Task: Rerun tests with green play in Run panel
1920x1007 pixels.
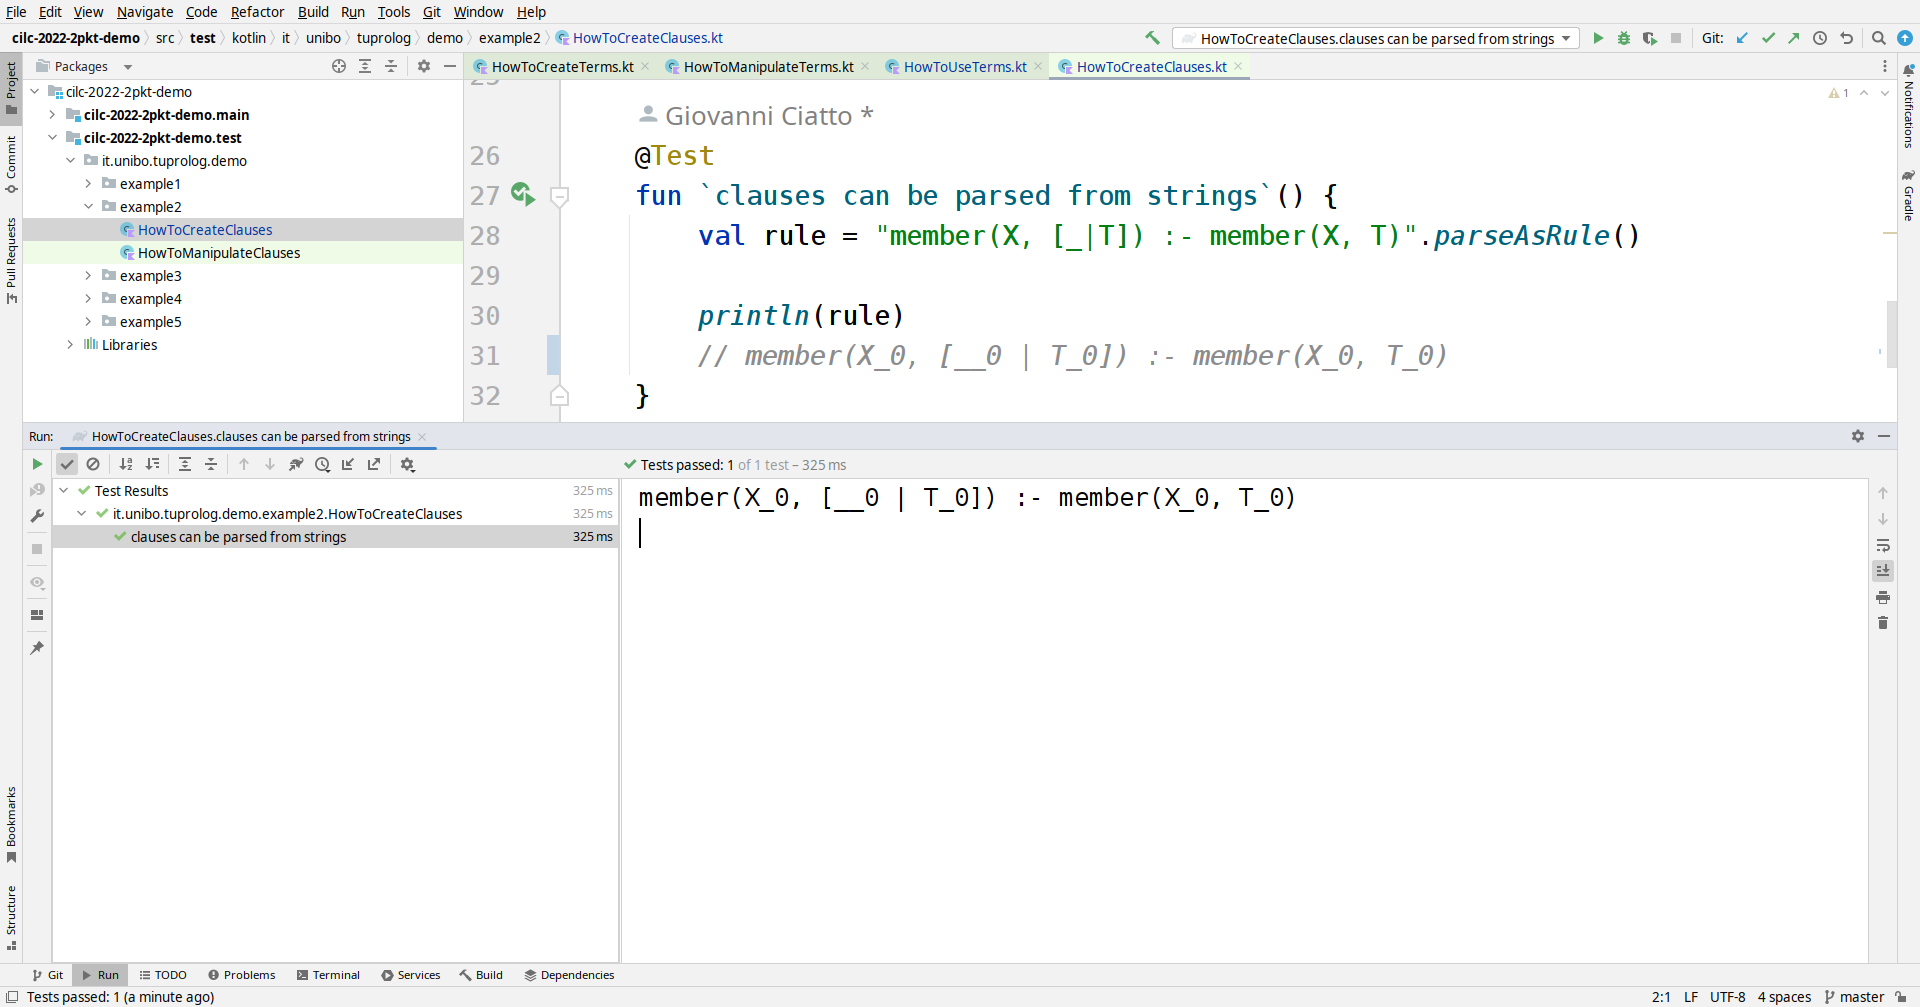Action: [37, 464]
